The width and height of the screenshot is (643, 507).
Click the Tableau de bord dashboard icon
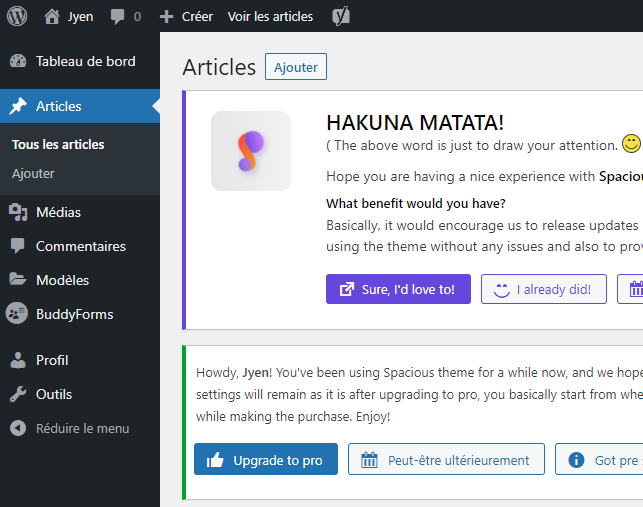point(18,61)
